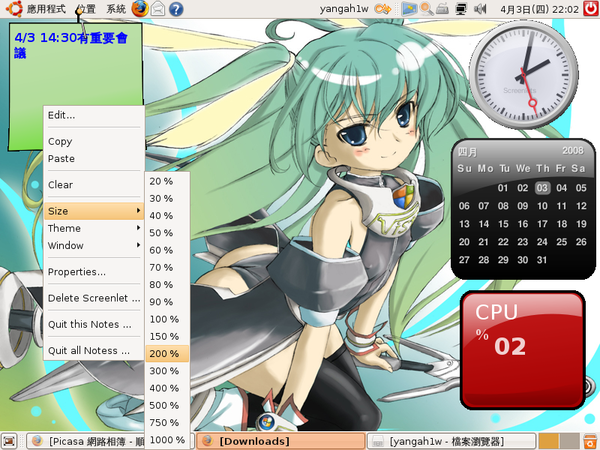Viewport: 600px width, 450px height.
Task: Set note size to 1000 %
Action: tap(167, 440)
